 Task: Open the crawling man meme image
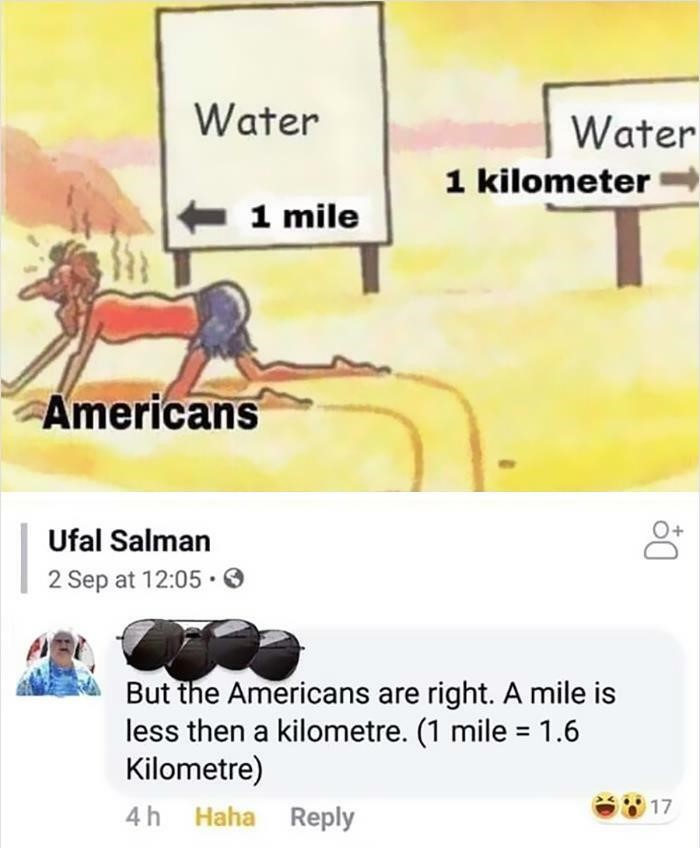350,246
